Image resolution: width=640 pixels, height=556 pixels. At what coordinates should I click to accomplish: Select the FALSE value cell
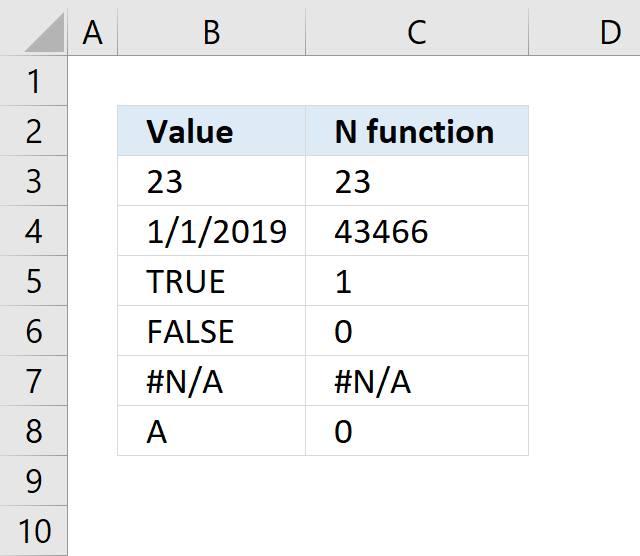coord(211,331)
